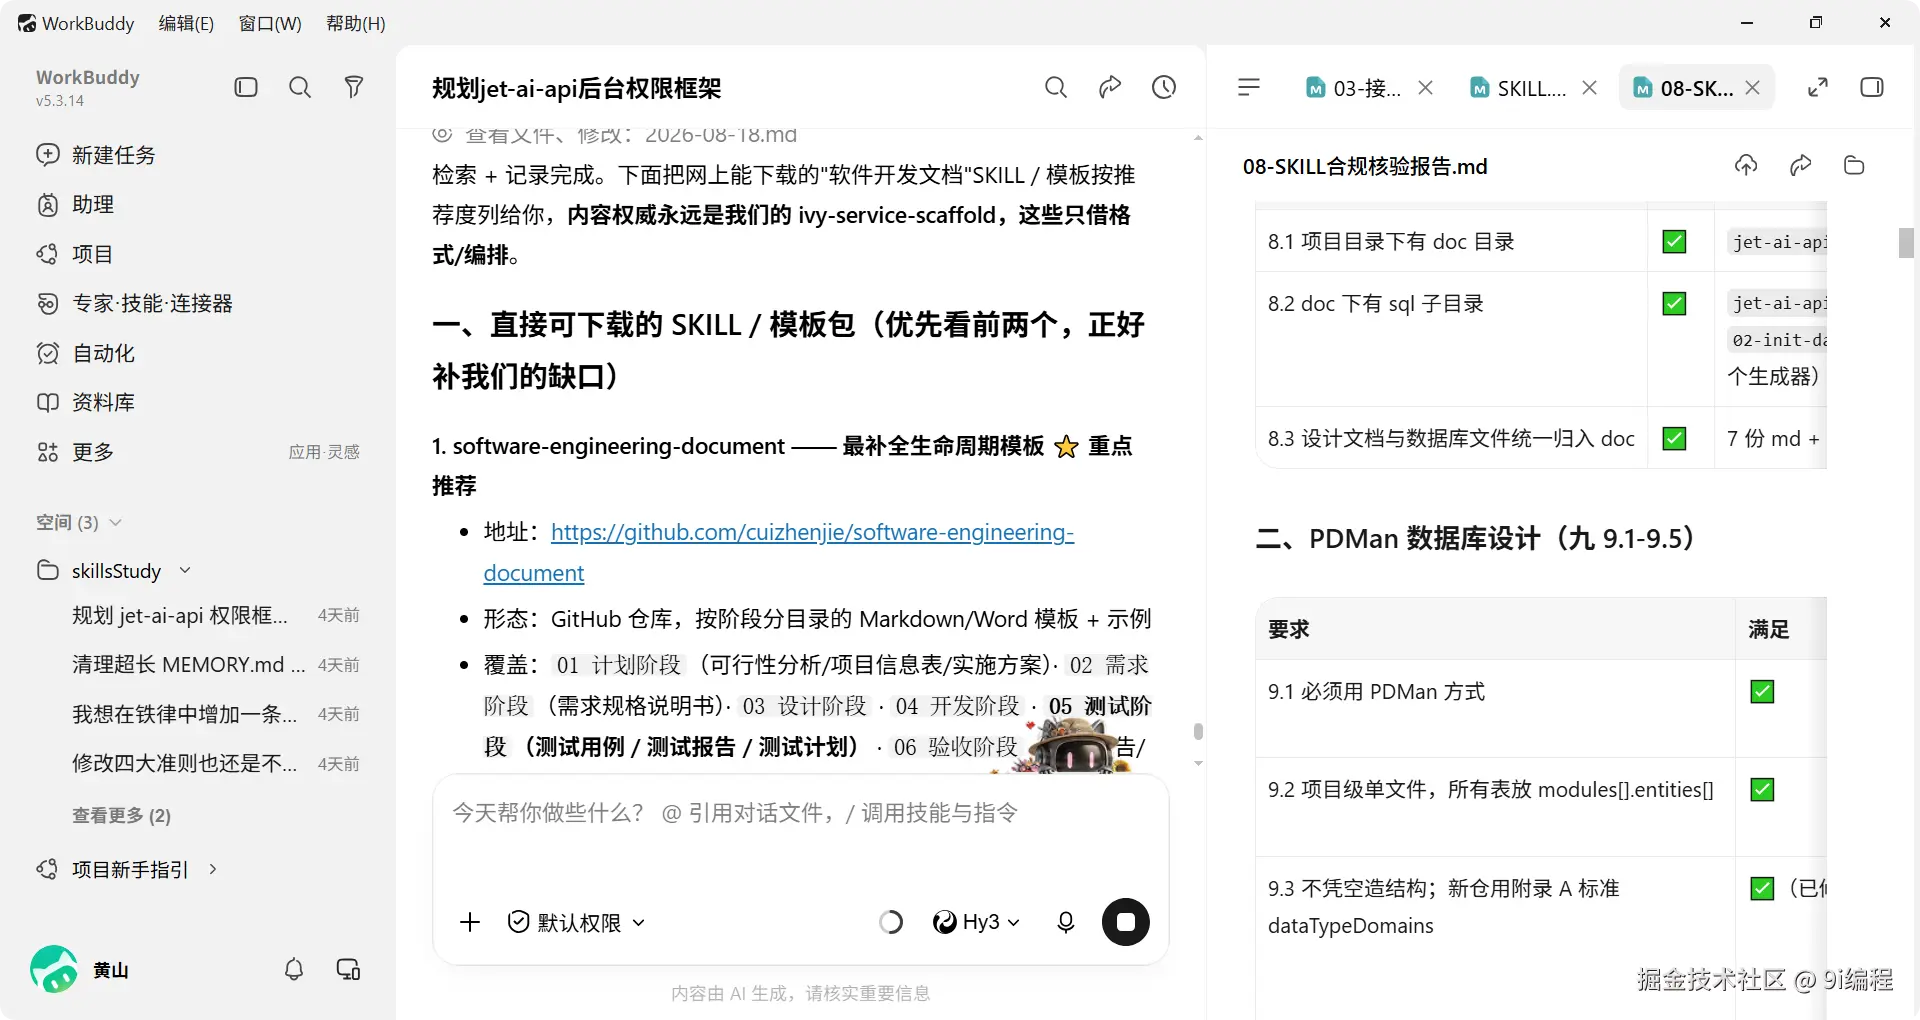
Task: Open the 编辑(E) menu
Action: (x=186, y=23)
